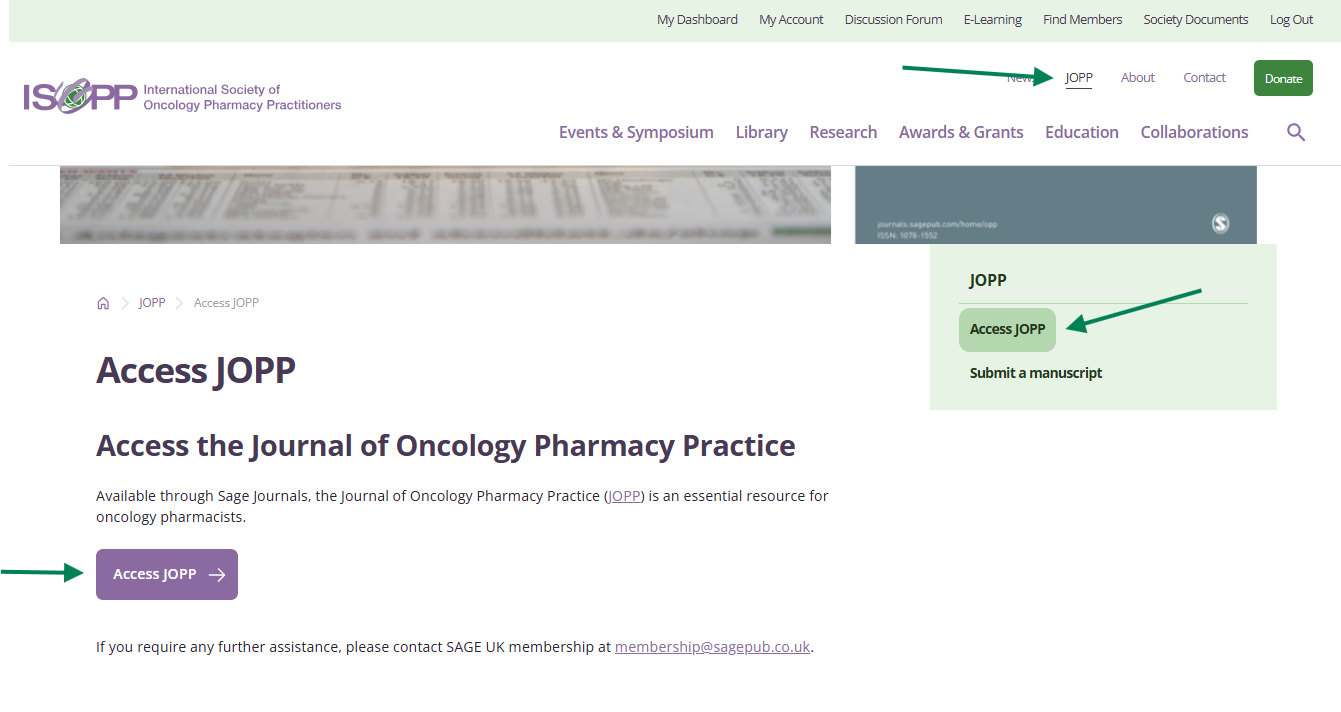Open the ISOPP logo homepage link
Screen dimensions: 1341x712
183,96
